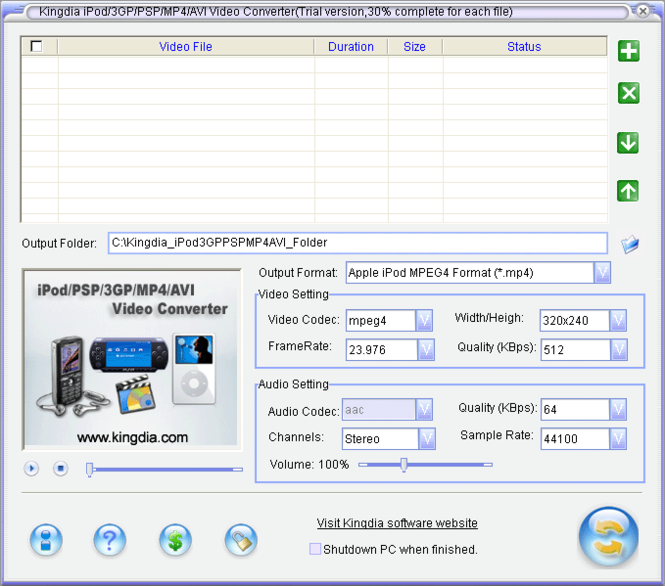The height and width of the screenshot is (586, 665).
Task: Click the window title bar text
Action: 276,11
